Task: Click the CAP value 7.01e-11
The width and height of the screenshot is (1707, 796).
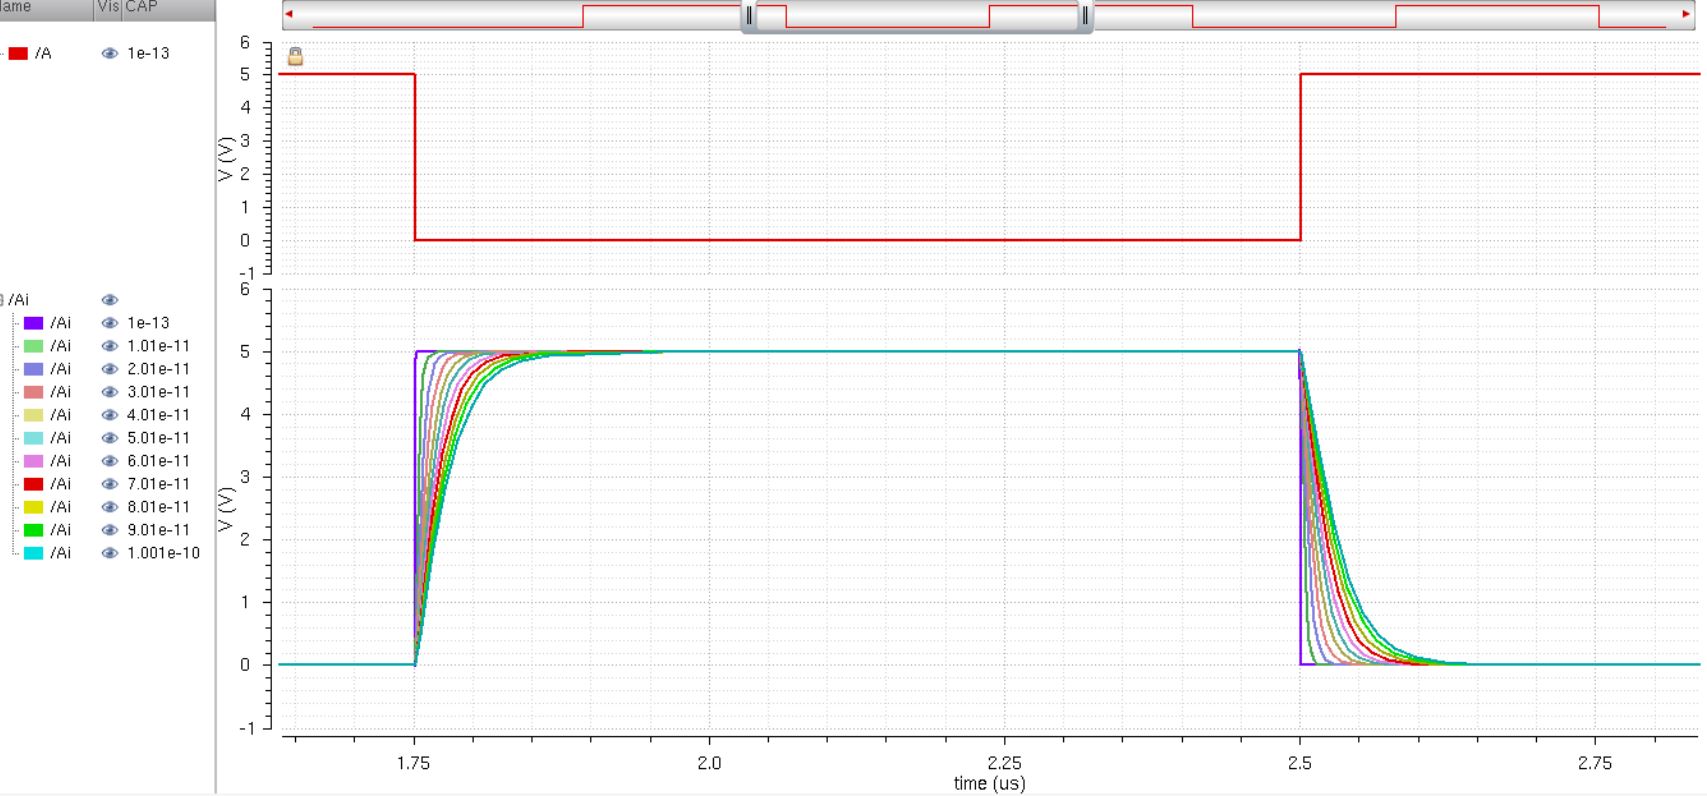Action: 158,484
